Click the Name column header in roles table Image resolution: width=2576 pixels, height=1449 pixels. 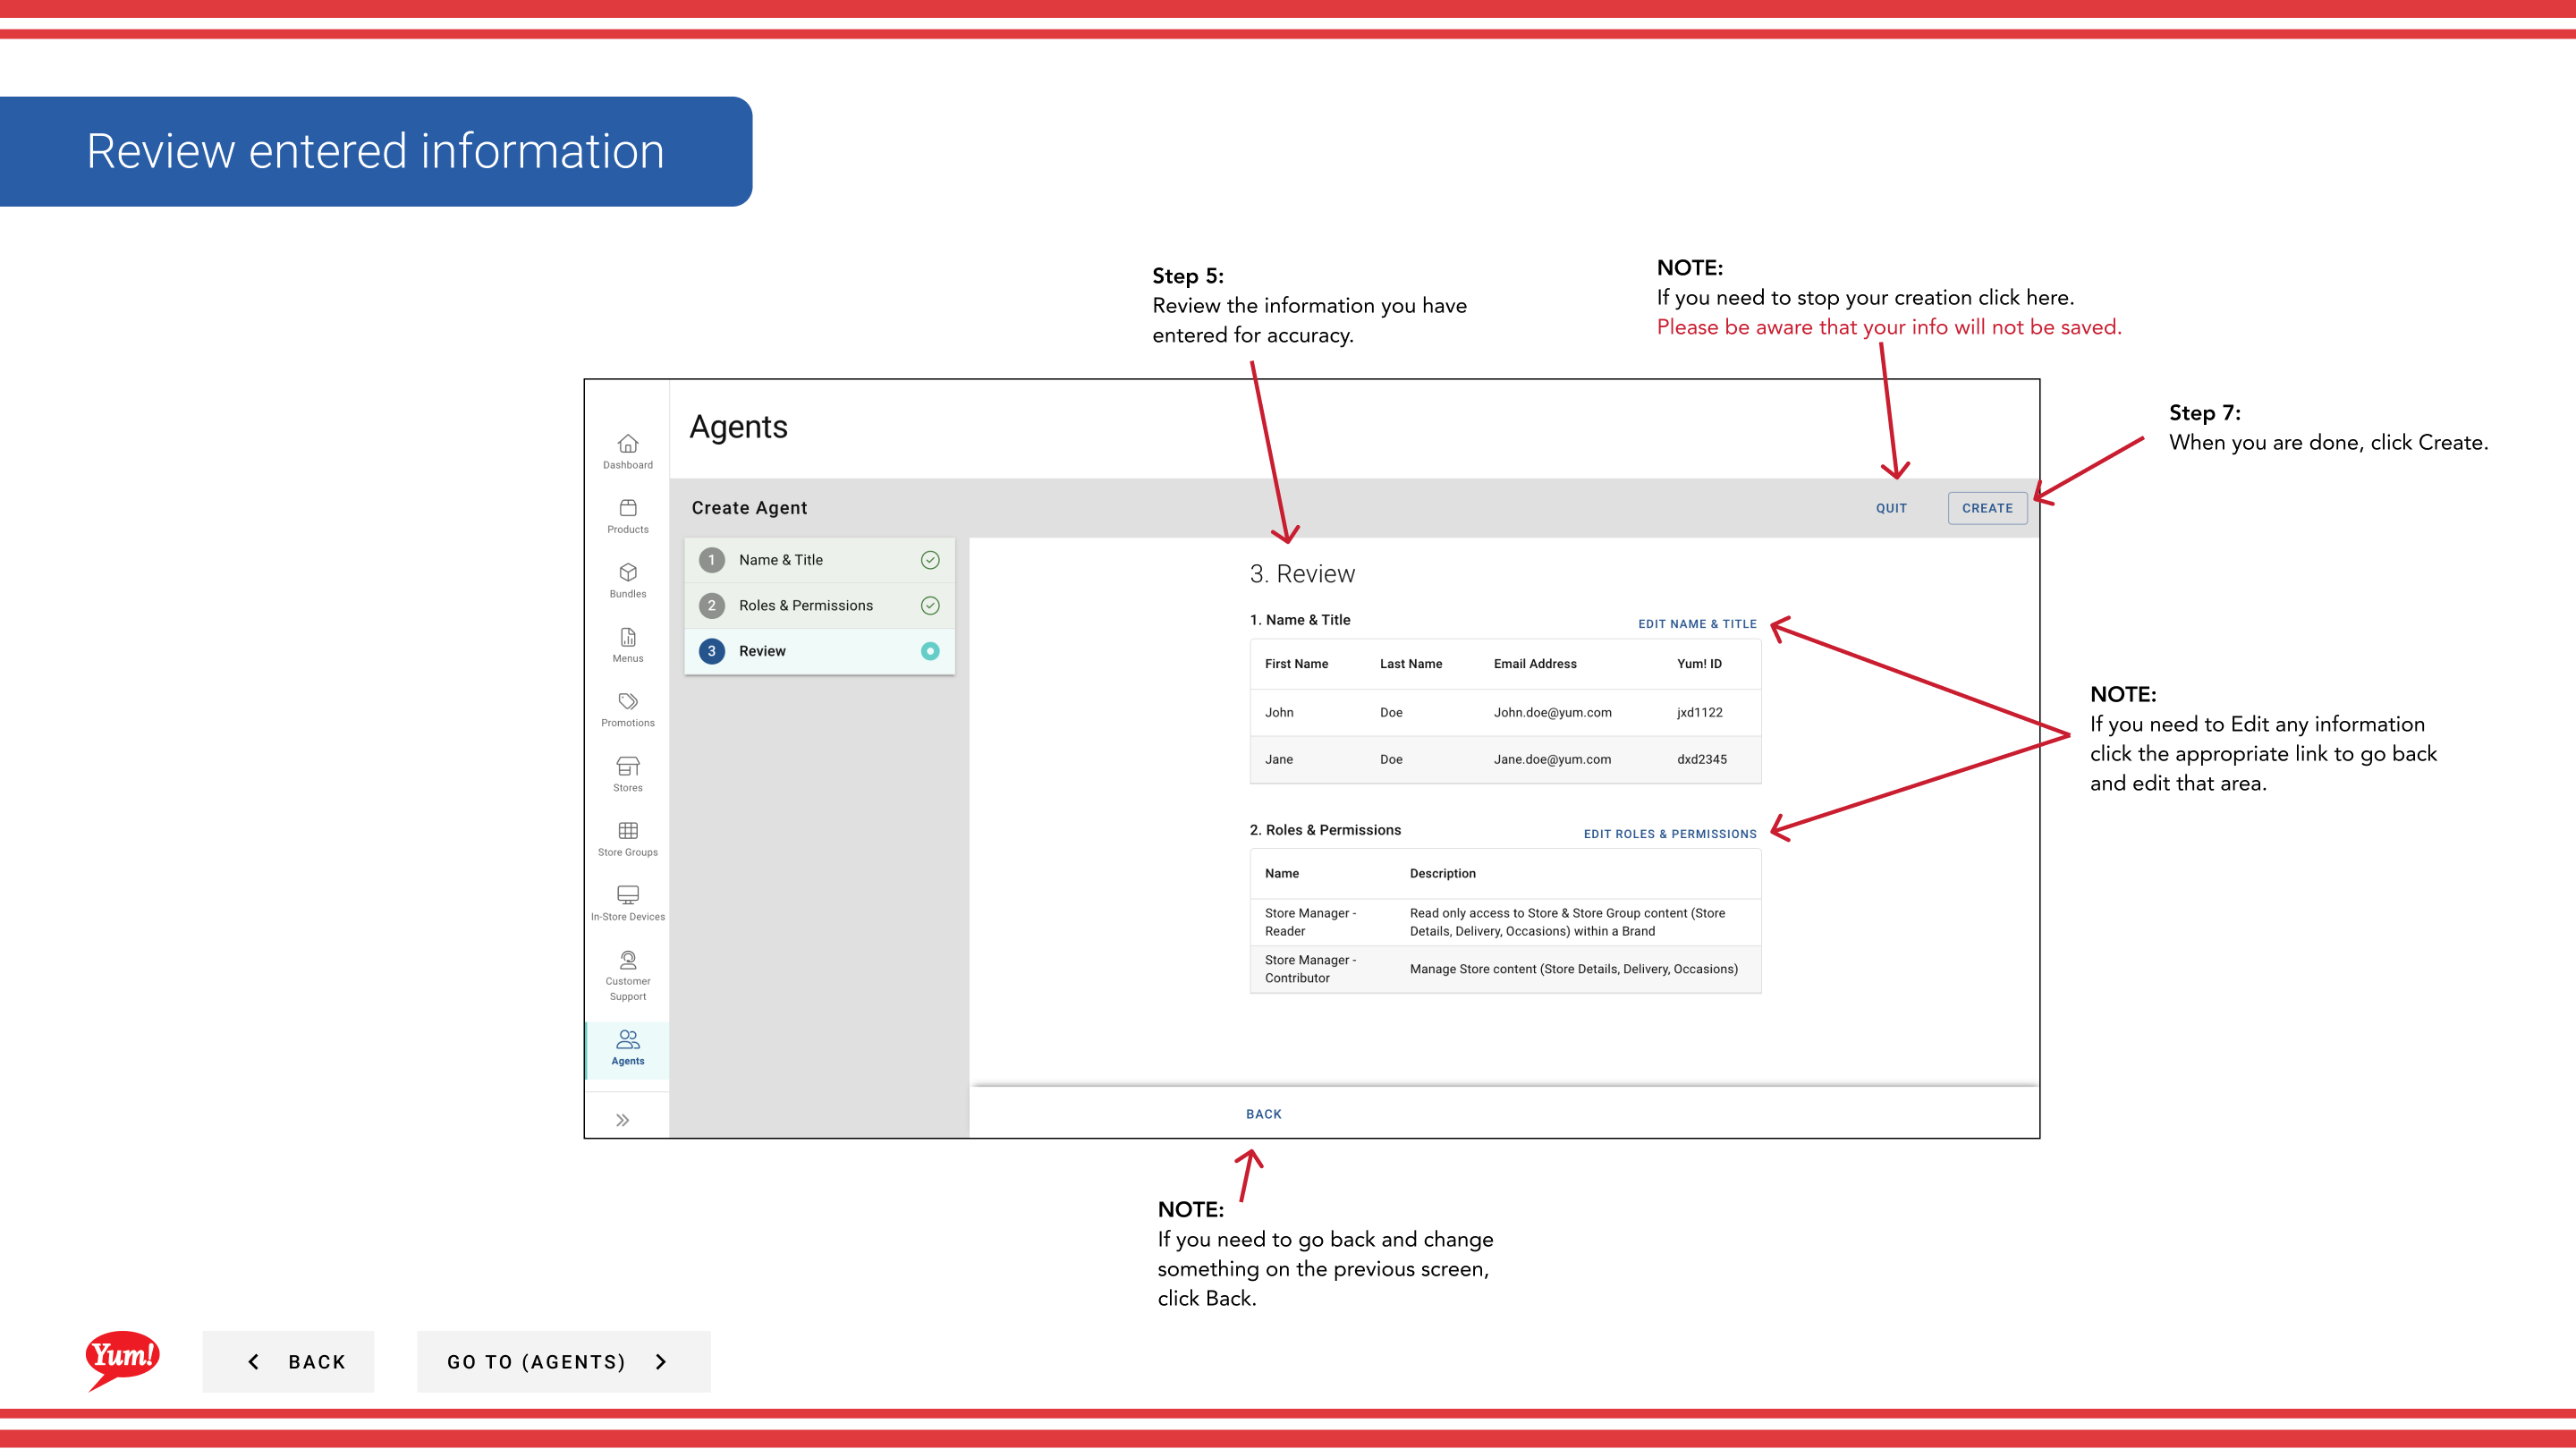pyautogui.click(x=1281, y=873)
